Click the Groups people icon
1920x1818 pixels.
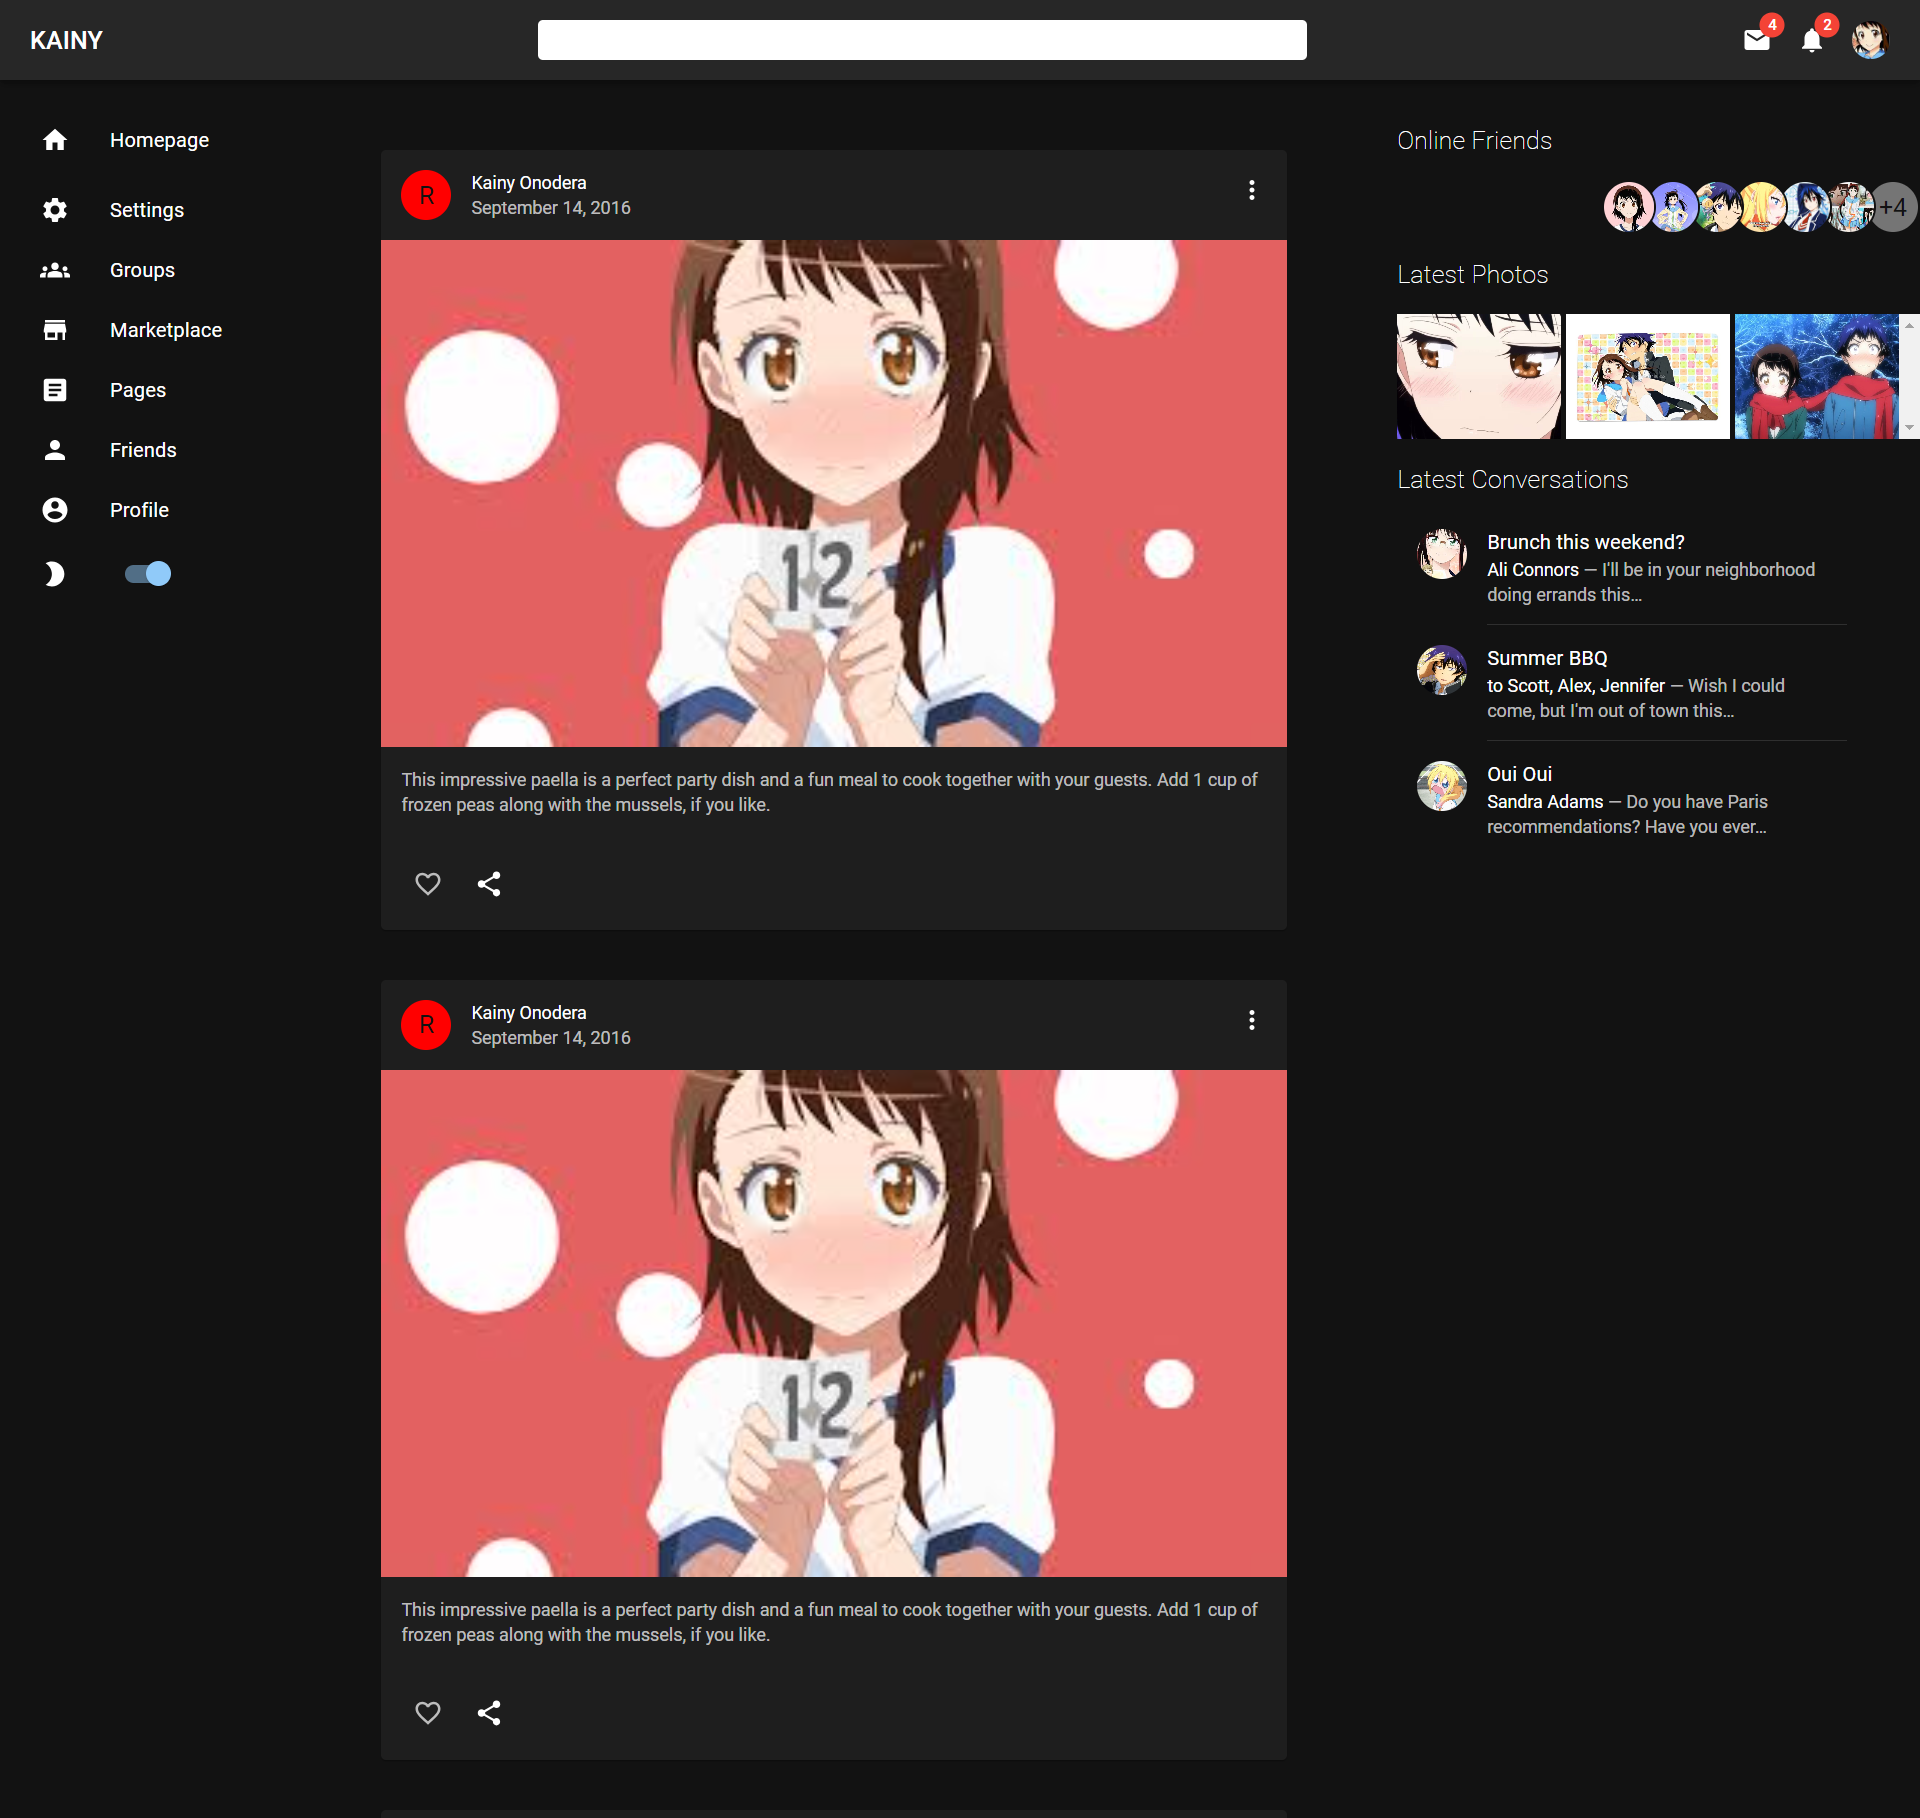pyautogui.click(x=55, y=270)
